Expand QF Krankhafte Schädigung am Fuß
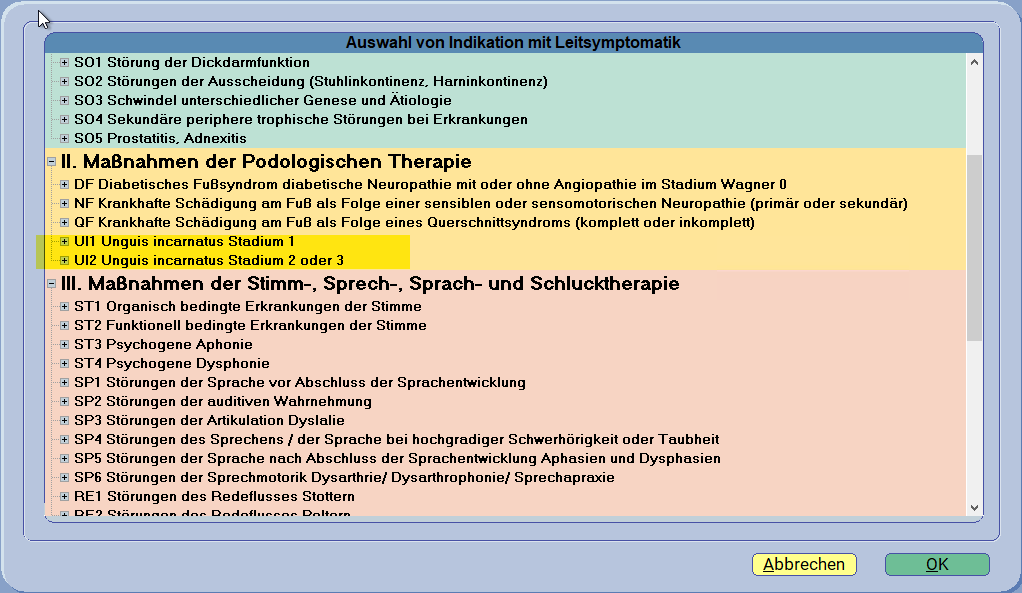 pos(62,222)
